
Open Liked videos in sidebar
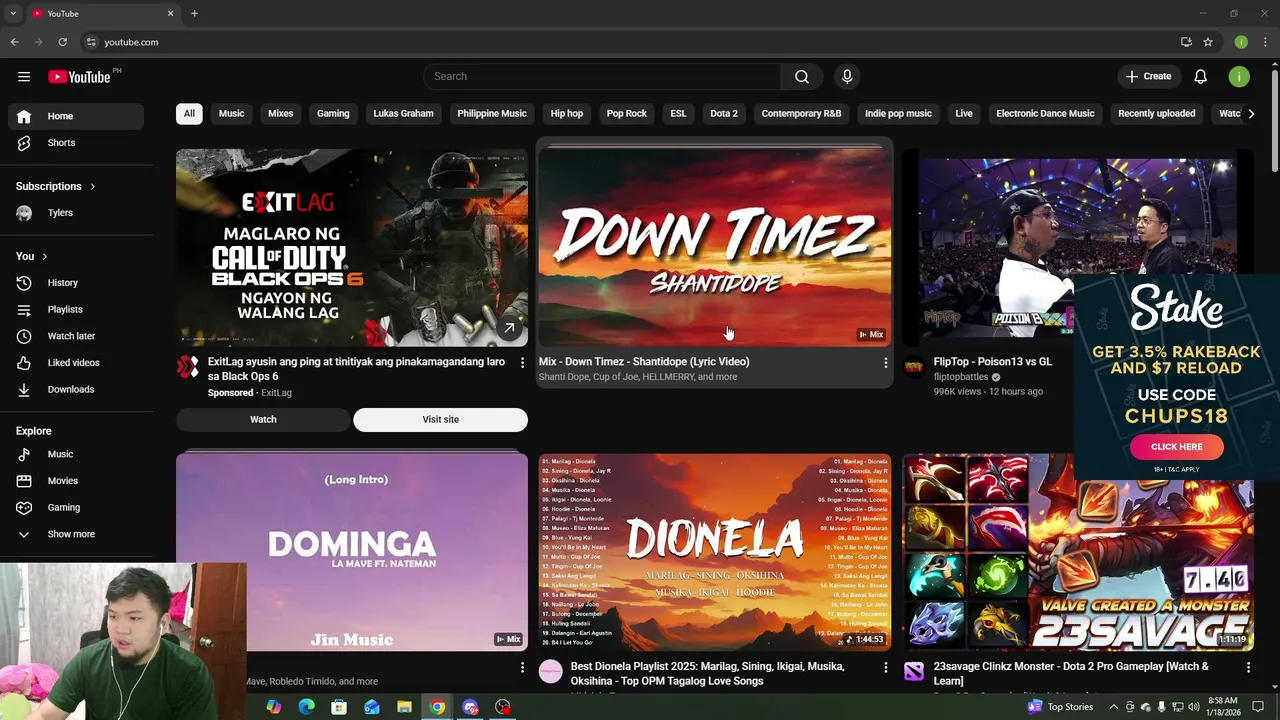76,363
